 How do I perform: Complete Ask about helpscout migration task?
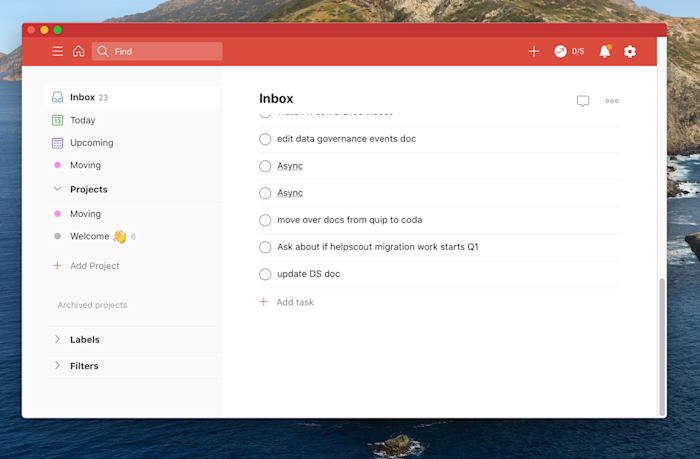[x=265, y=247]
